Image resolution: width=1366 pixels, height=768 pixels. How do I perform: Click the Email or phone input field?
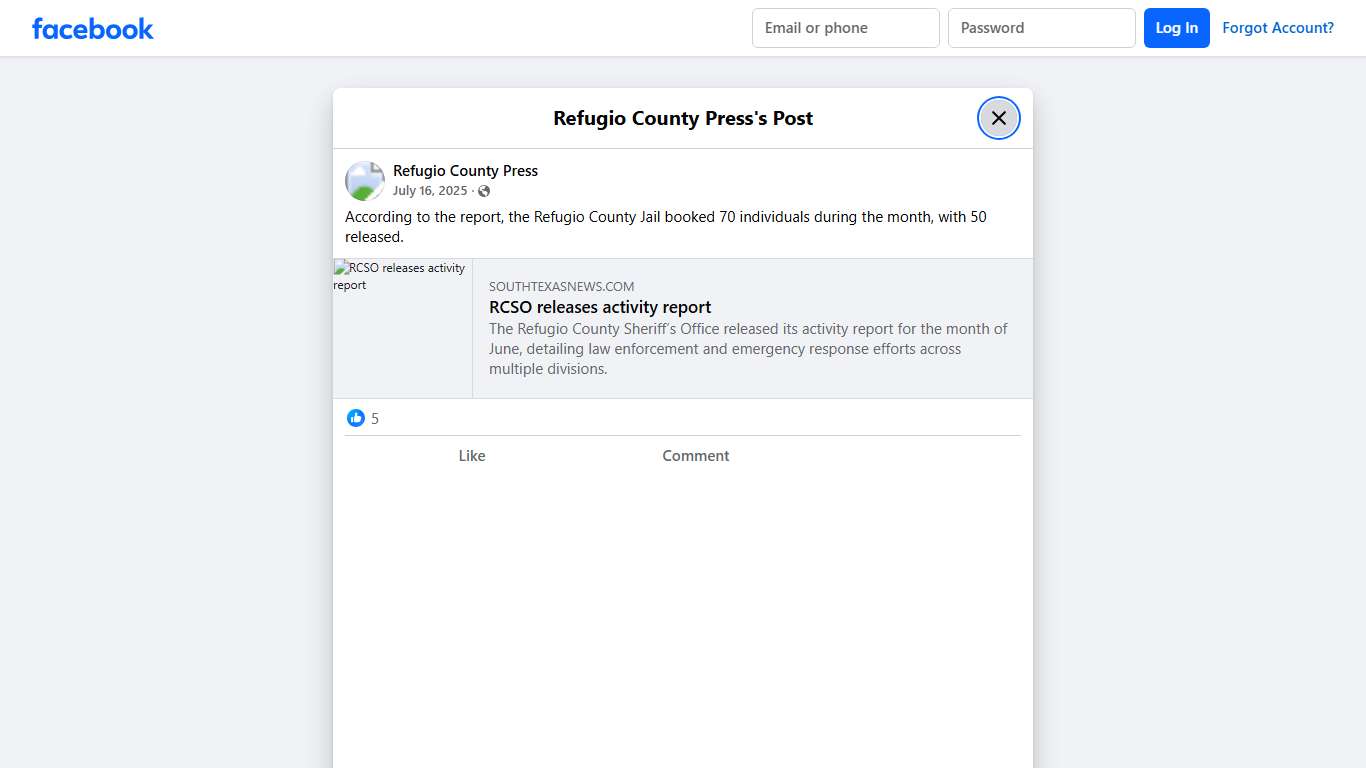845,27
